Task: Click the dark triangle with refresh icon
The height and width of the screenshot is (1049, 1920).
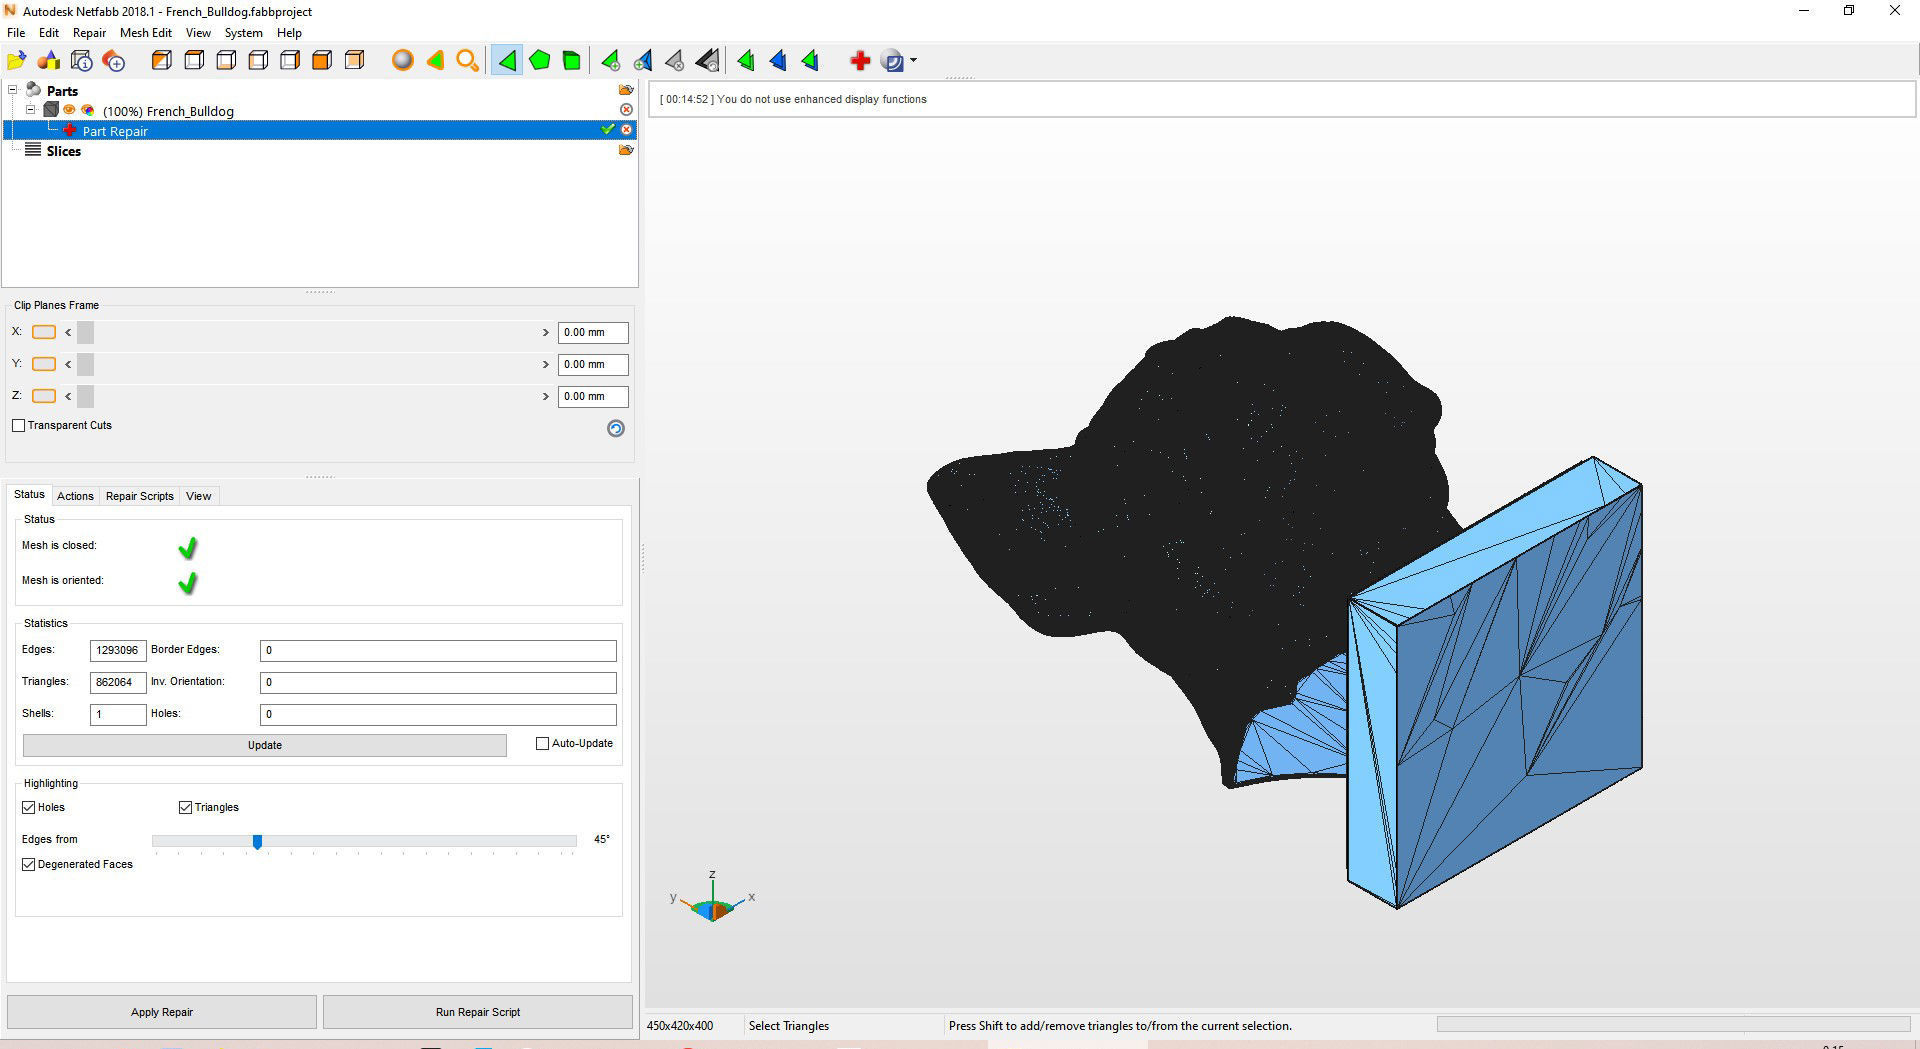Action: [707, 61]
